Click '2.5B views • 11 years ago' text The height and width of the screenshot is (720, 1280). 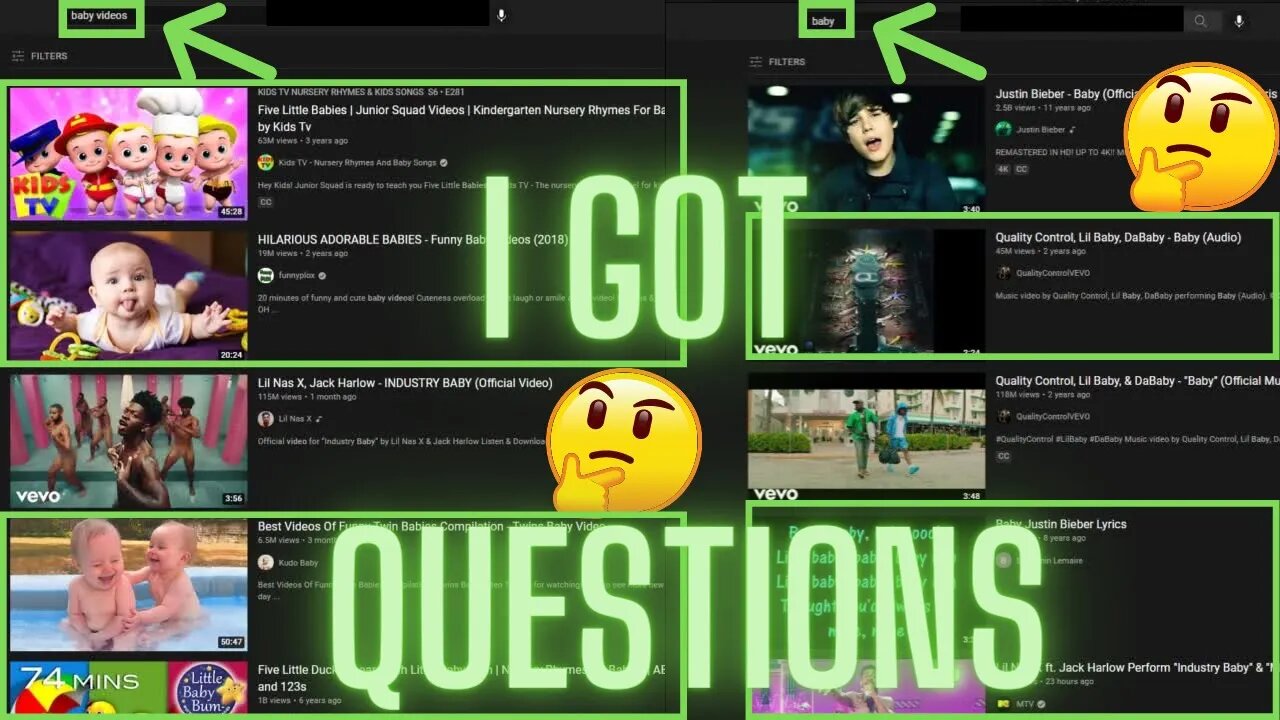[1043, 108]
